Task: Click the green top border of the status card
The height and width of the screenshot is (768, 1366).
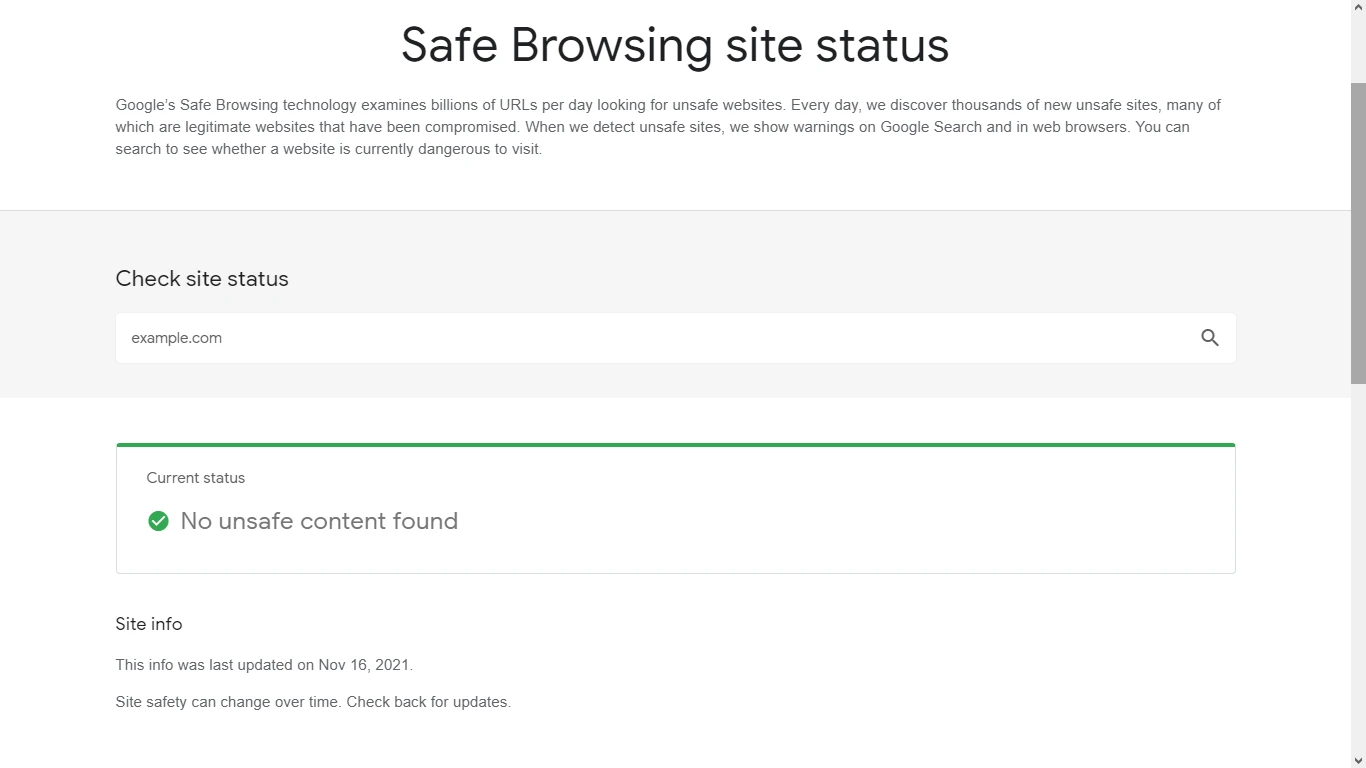Action: click(676, 445)
